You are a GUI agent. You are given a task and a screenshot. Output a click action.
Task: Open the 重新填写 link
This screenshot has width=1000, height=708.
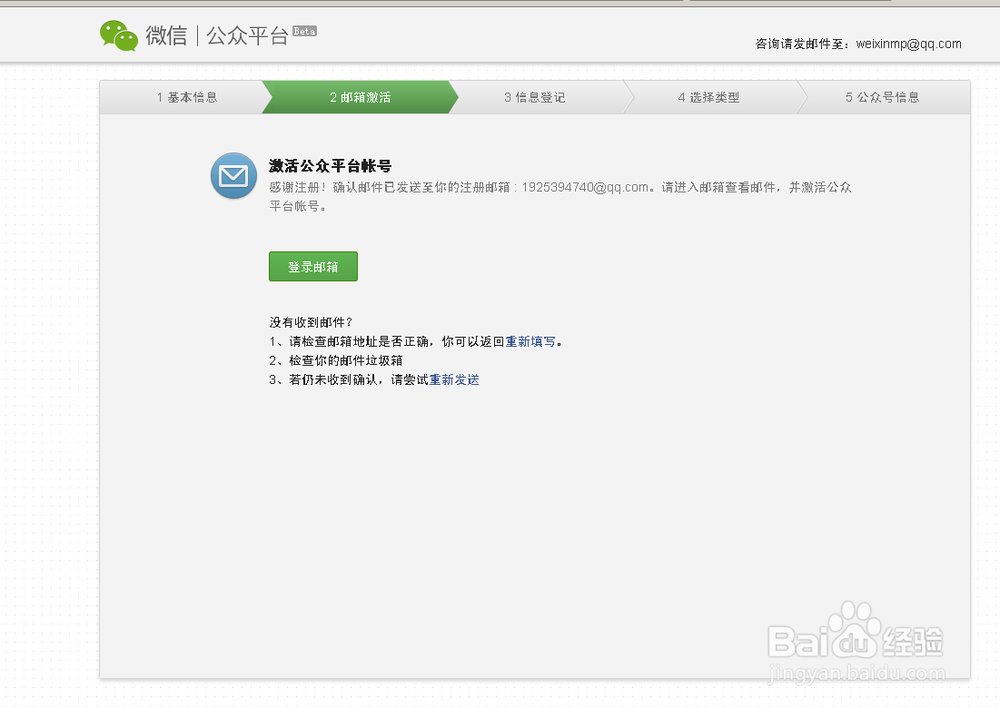pos(531,341)
